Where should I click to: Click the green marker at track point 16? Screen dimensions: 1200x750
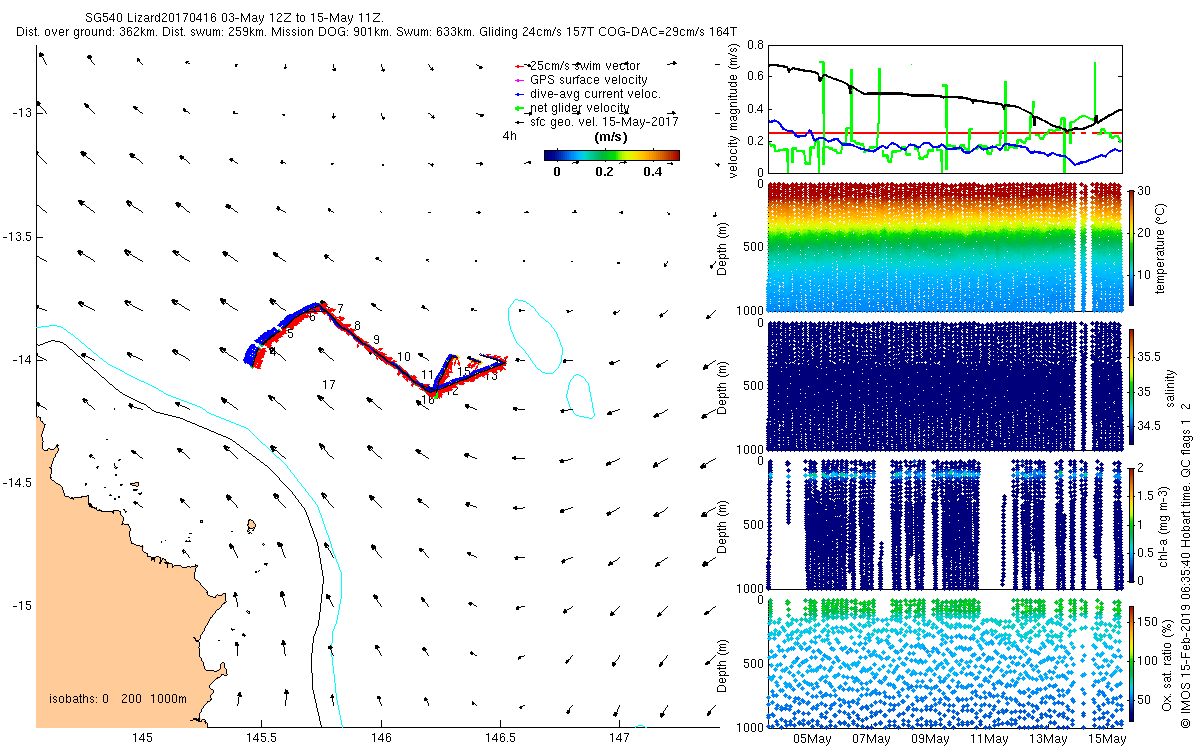coord(431,397)
